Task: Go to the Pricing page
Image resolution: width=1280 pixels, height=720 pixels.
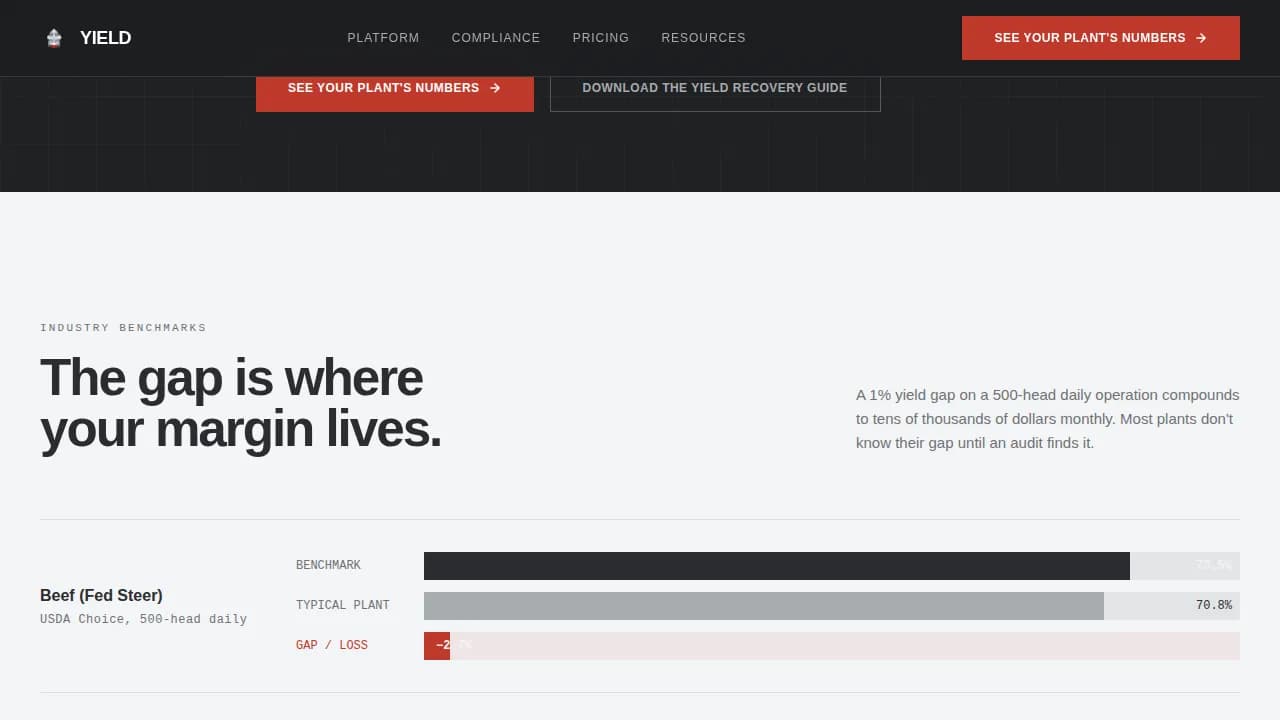Action: [601, 38]
